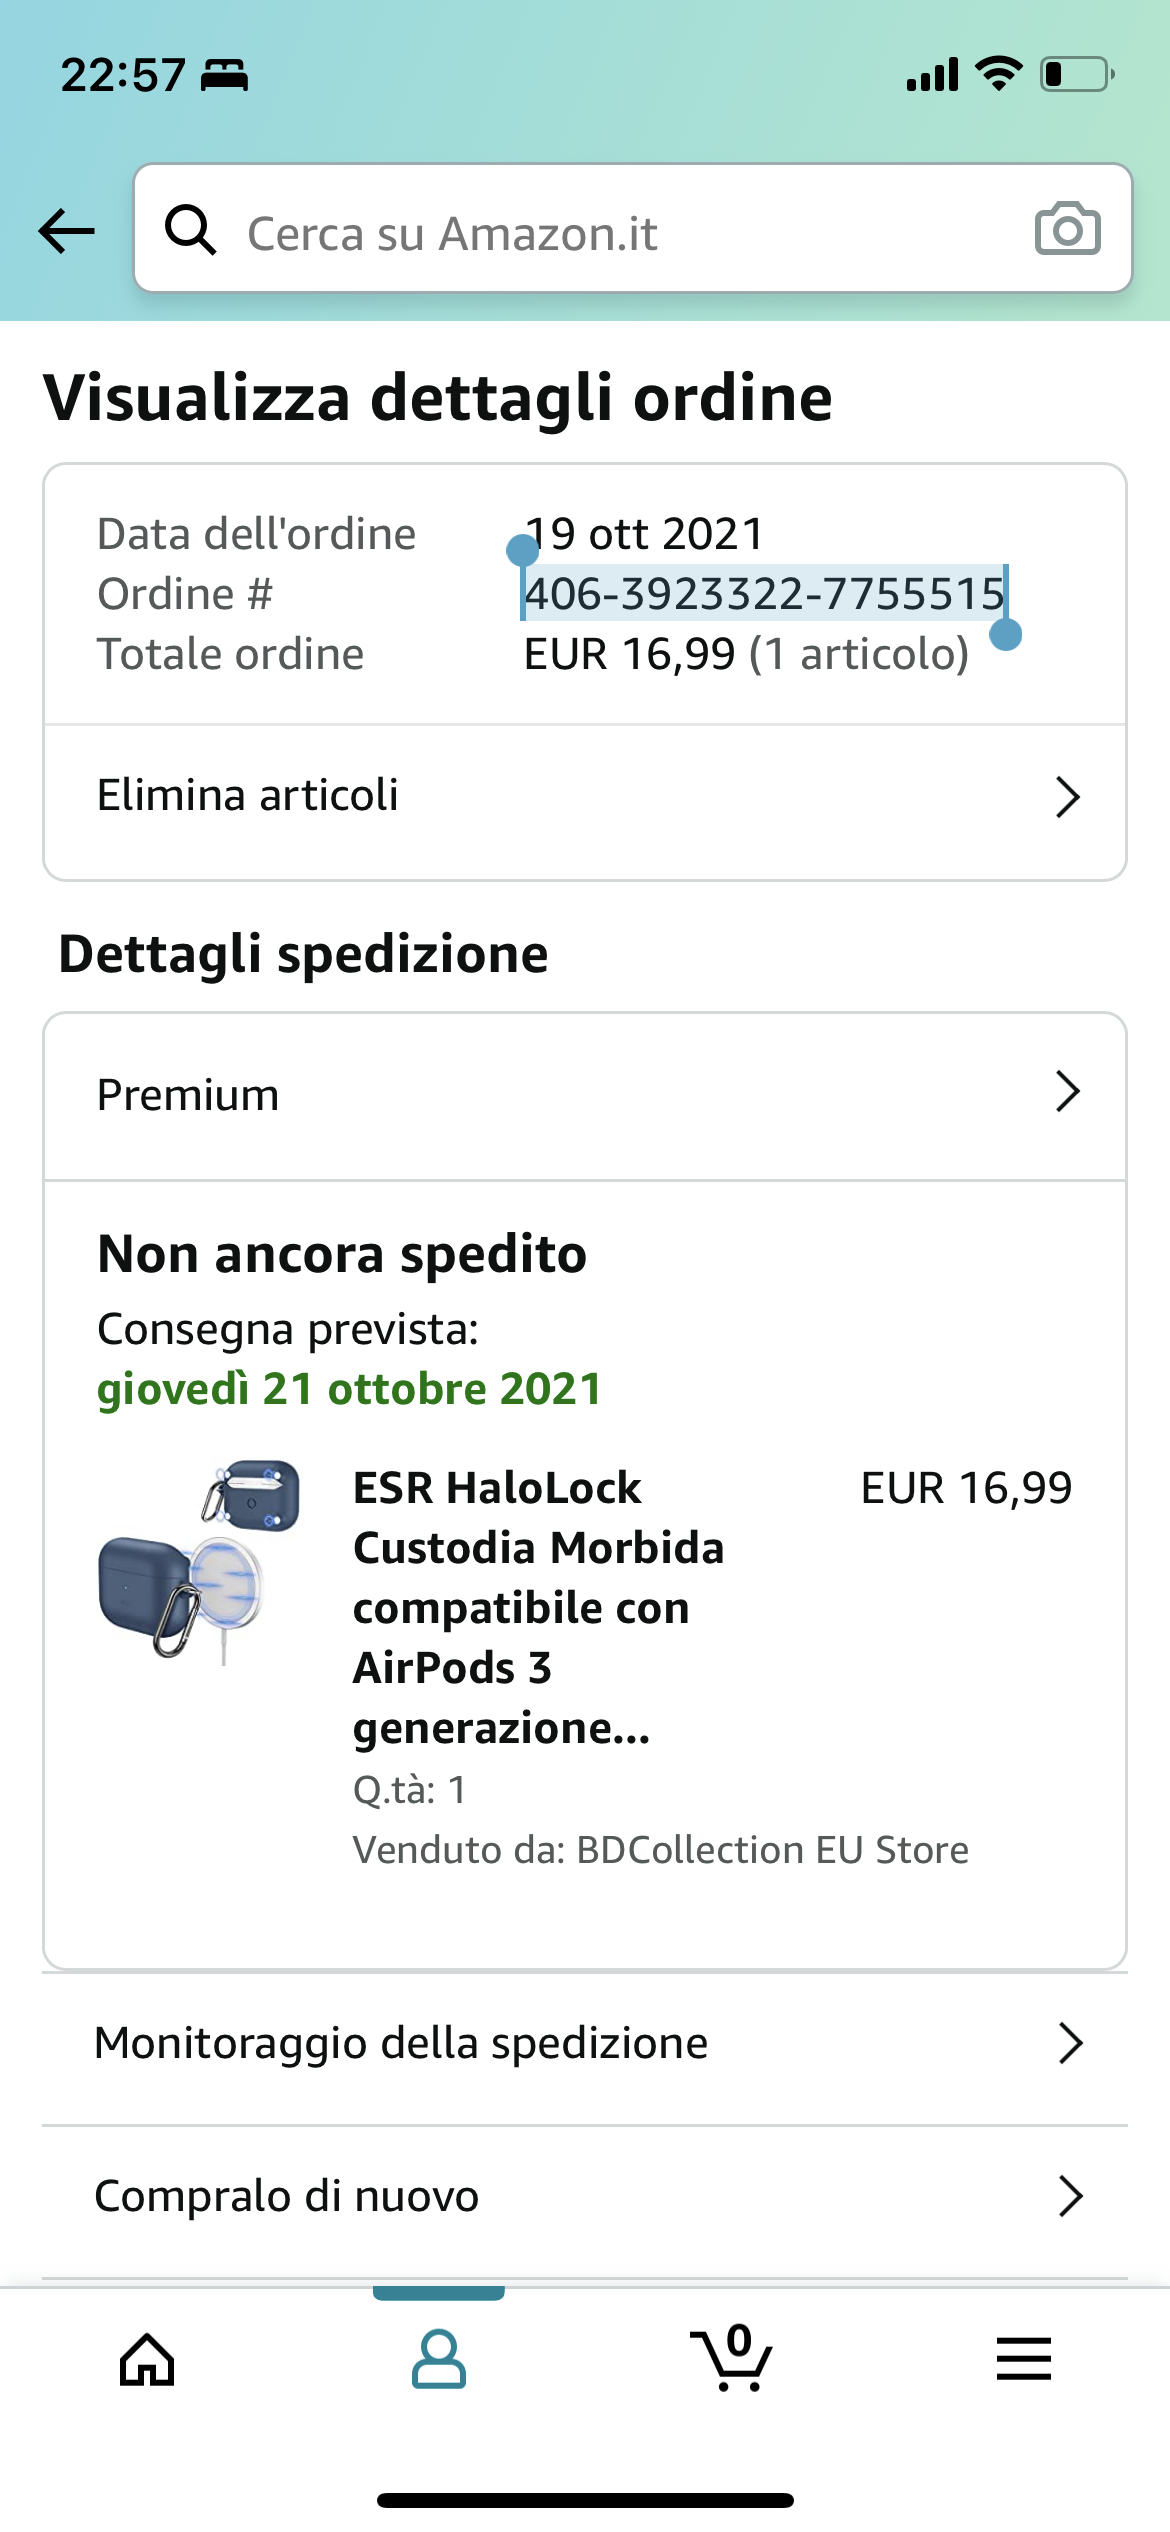The width and height of the screenshot is (1170, 2532).
Task: Open the account profile tab
Action: [439, 2360]
